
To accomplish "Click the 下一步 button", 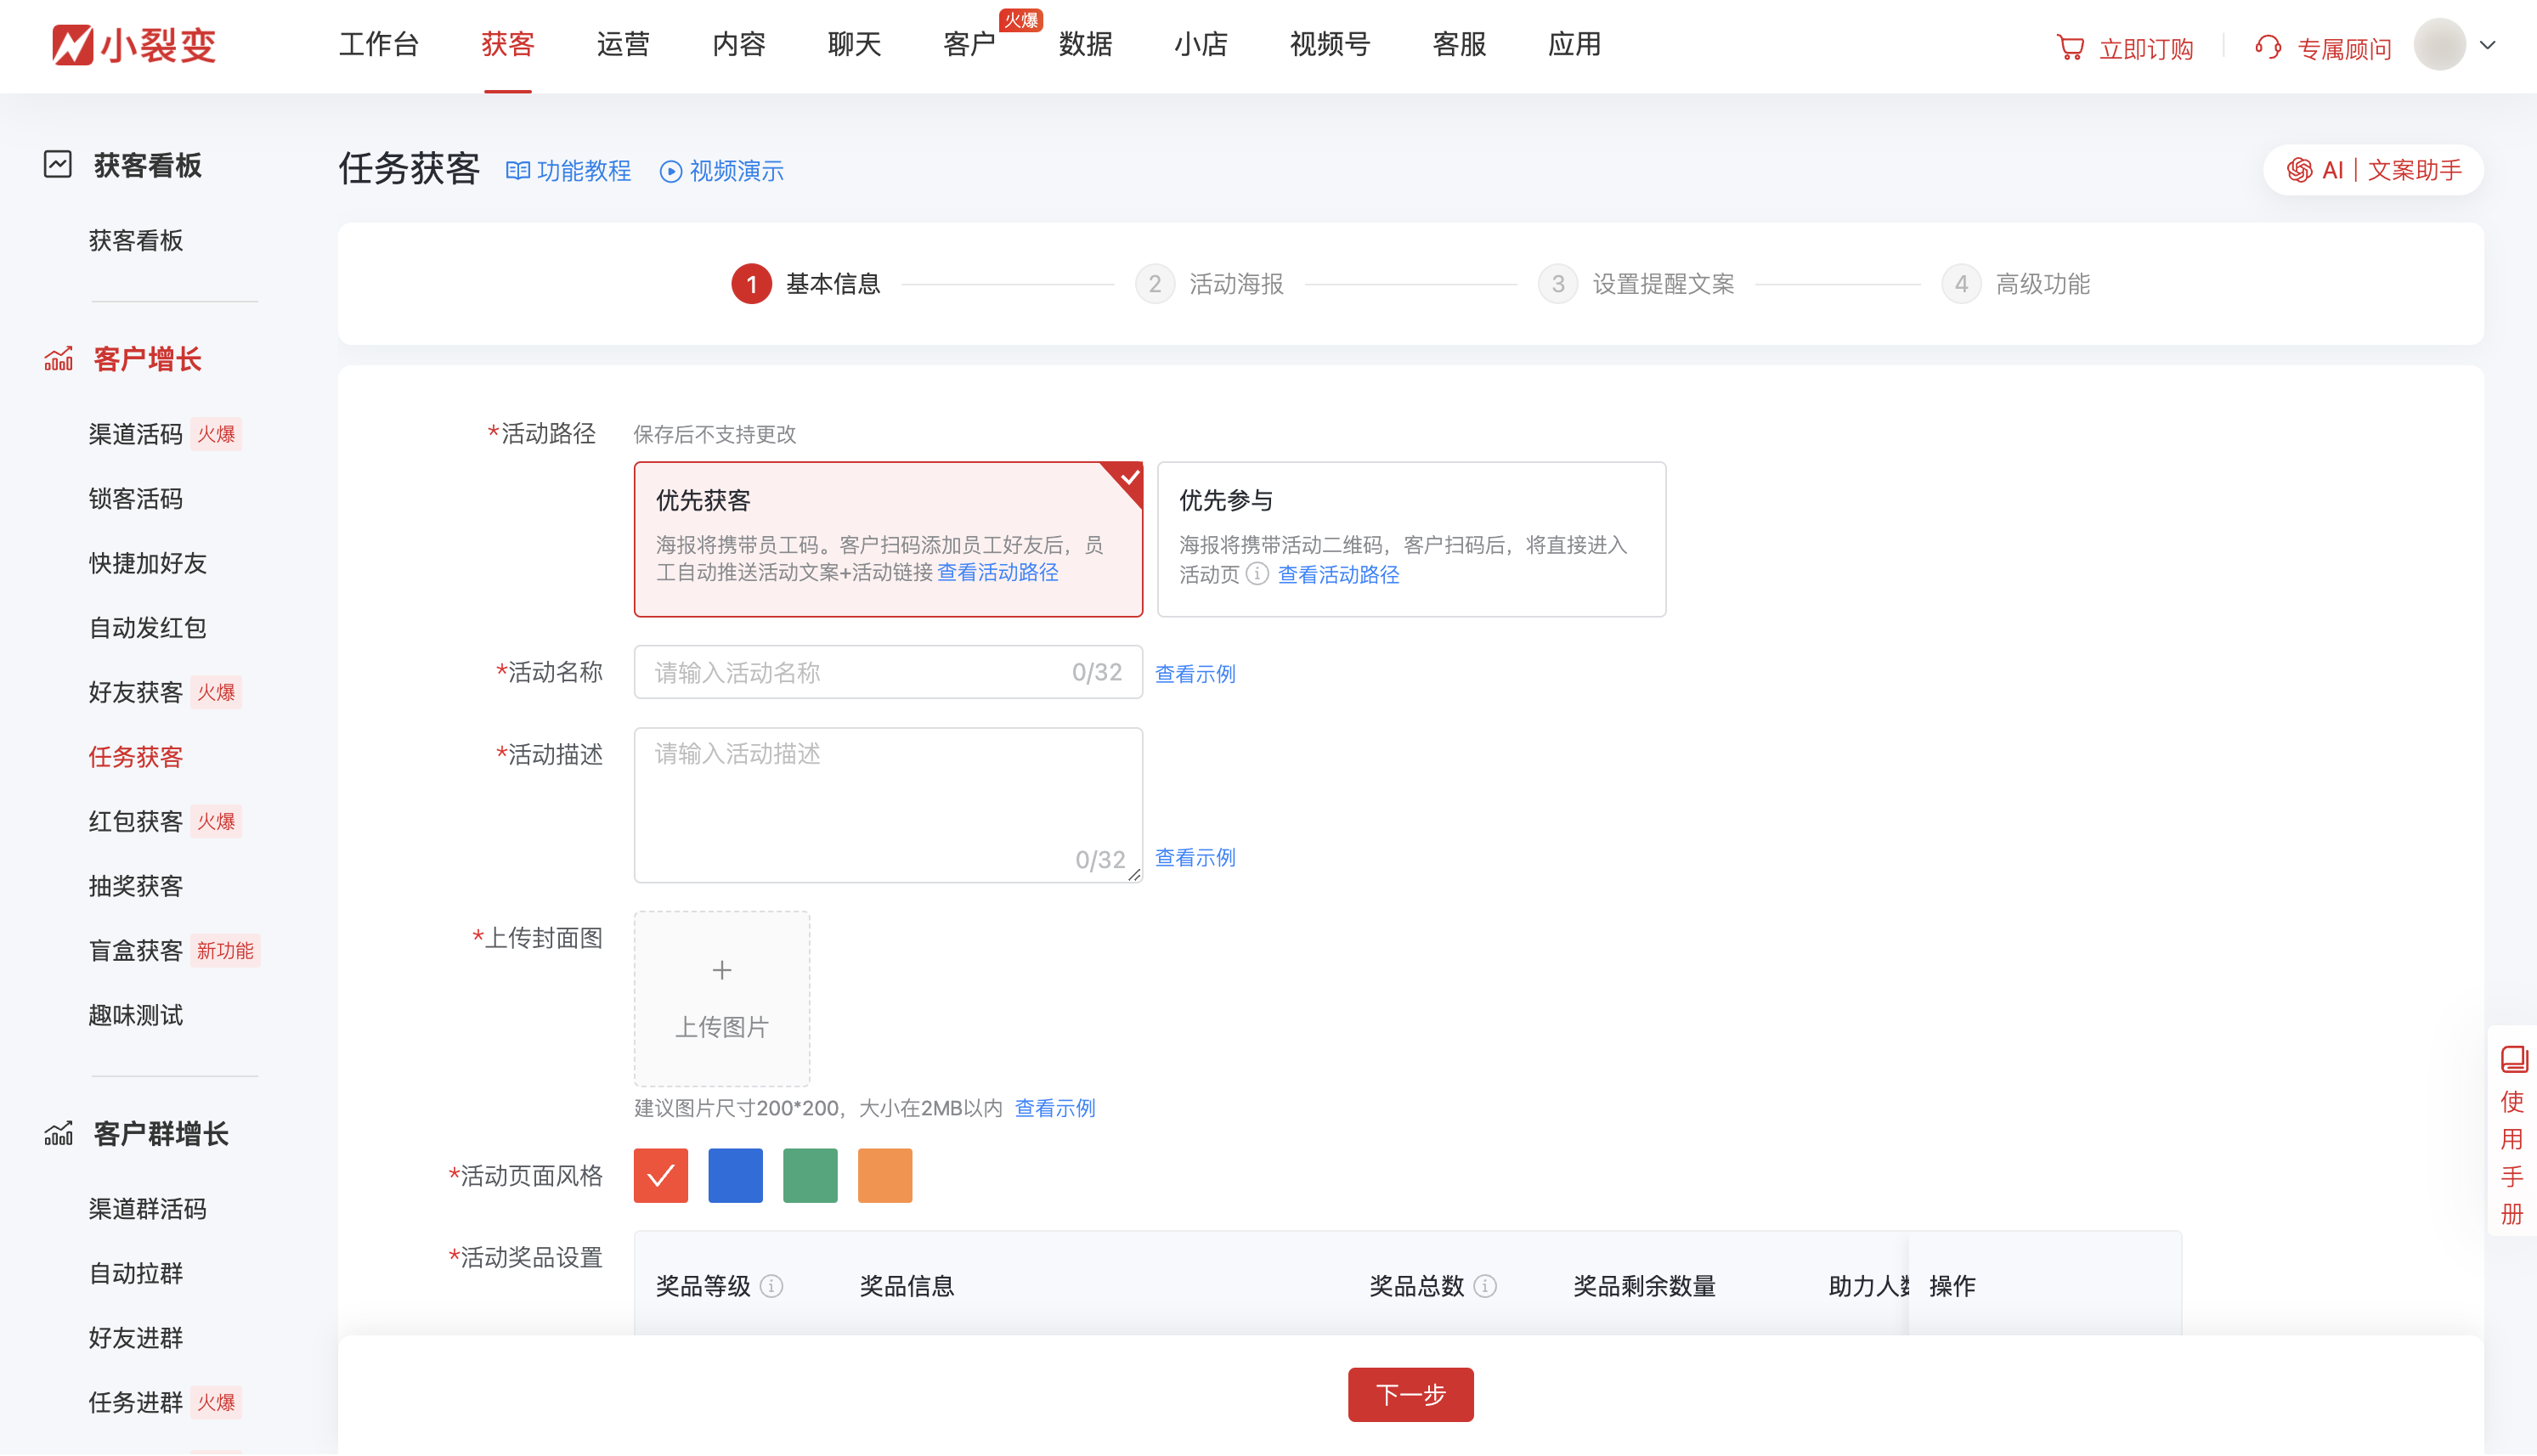I will tap(1410, 1394).
